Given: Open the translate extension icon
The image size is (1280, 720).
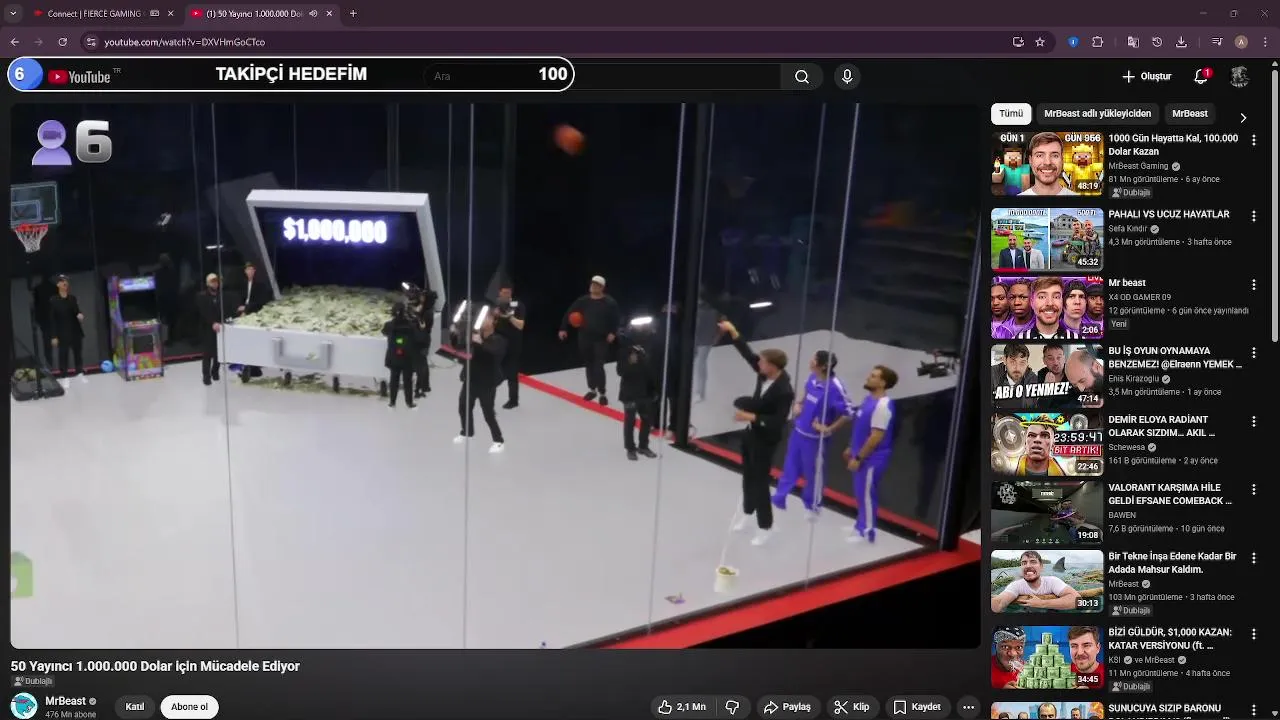Looking at the screenshot, I should (x=1133, y=42).
